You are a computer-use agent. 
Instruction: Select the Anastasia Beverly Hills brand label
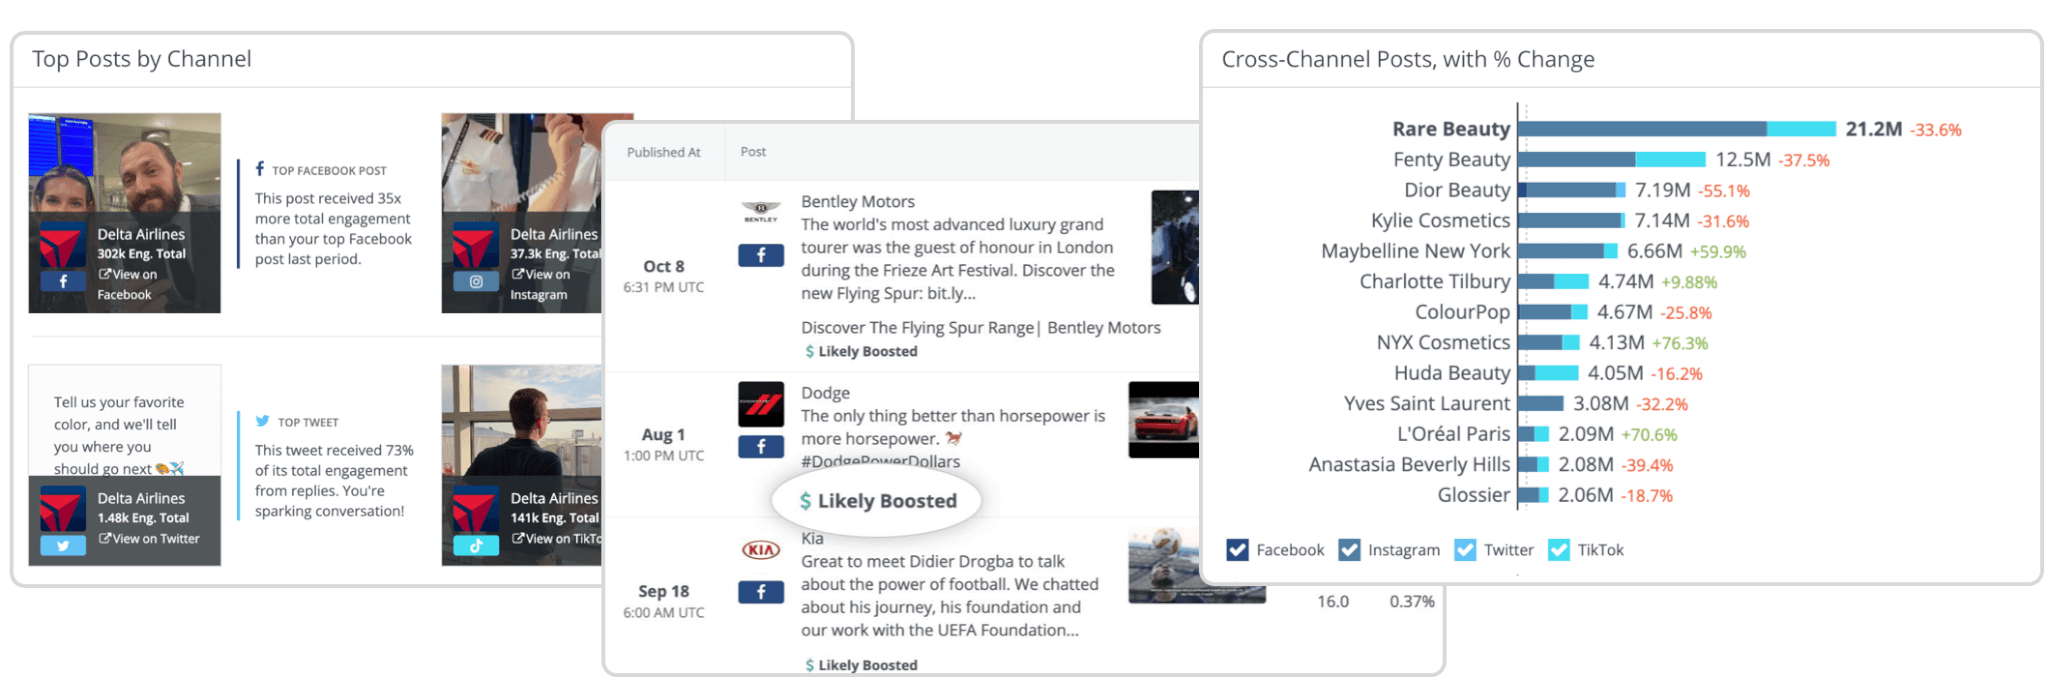[1410, 464]
